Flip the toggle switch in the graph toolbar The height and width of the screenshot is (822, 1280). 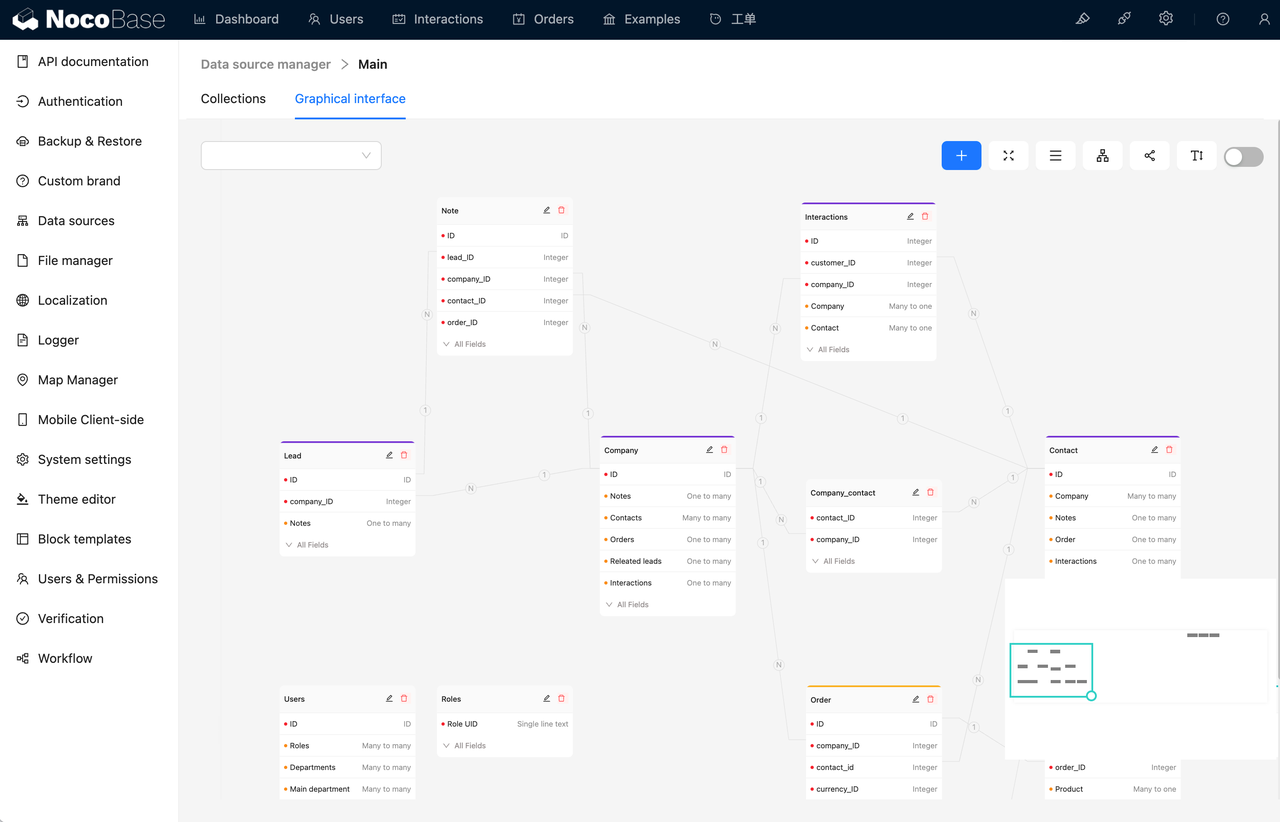1243,156
